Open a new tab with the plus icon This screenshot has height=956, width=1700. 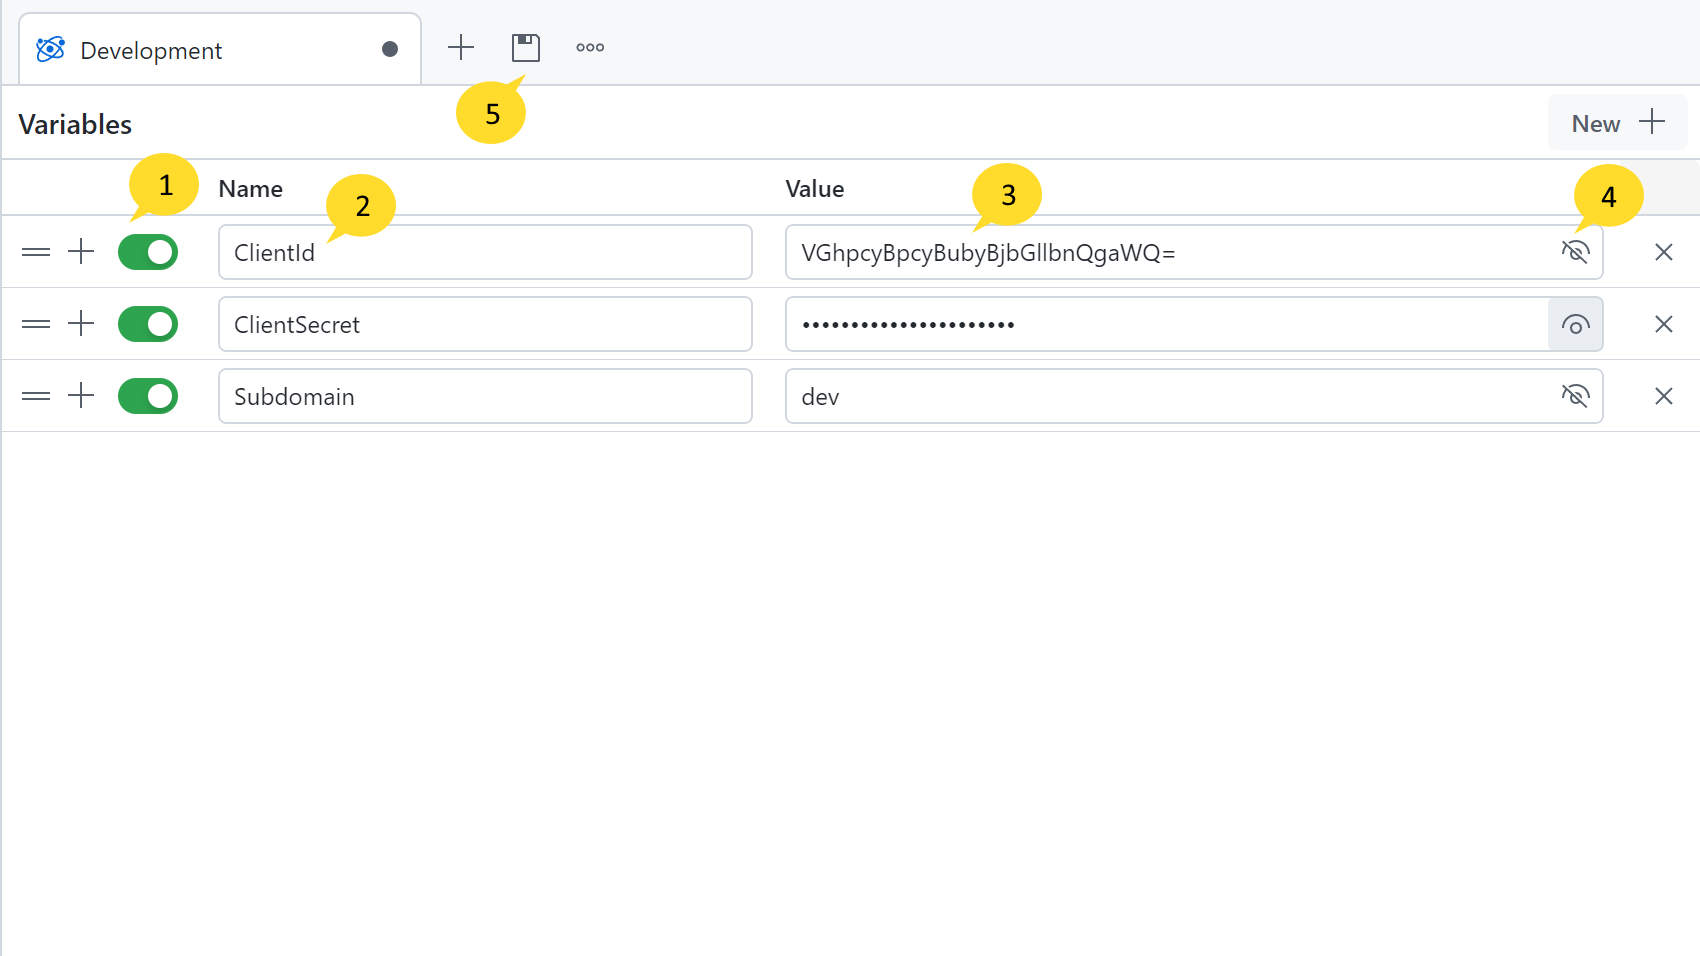pyautogui.click(x=461, y=48)
